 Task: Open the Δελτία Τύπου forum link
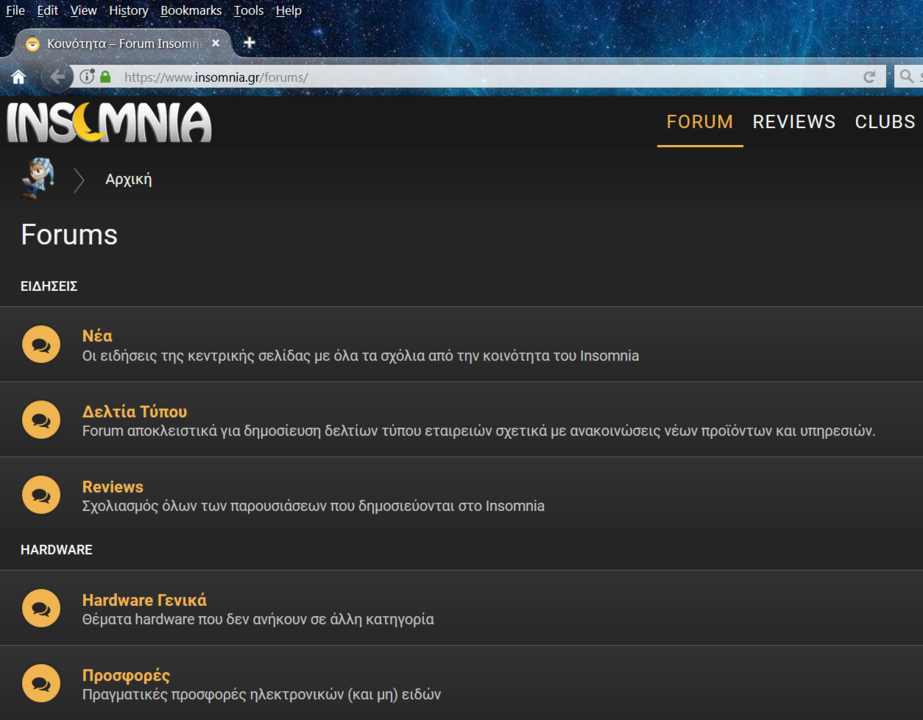tap(135, 411)
